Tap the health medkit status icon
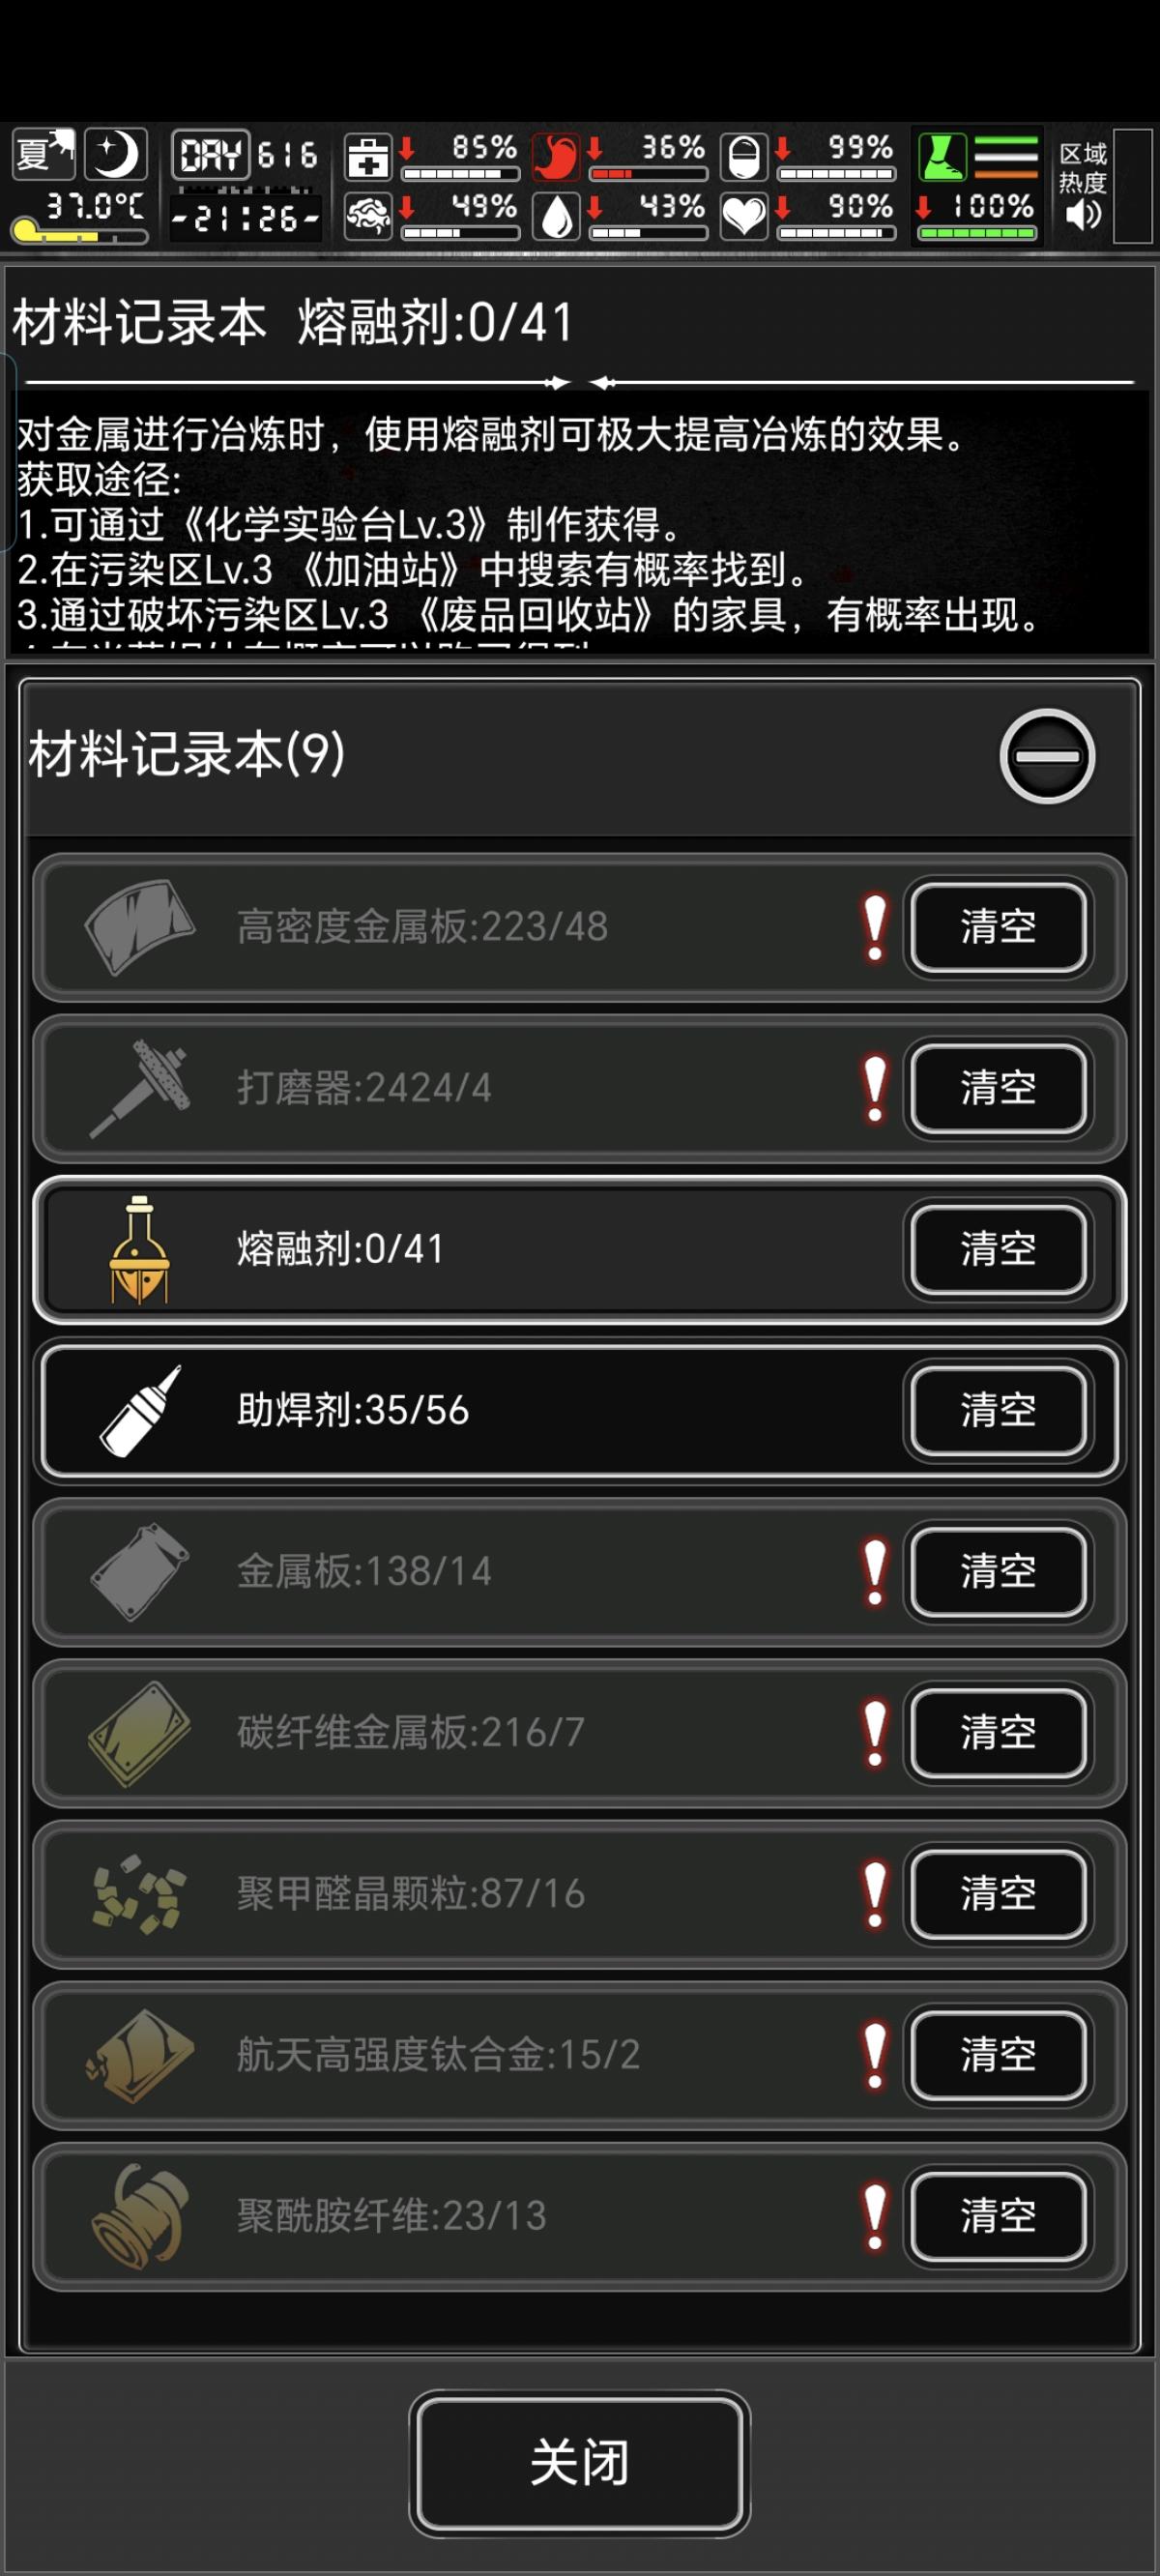Viewport: 1160px width, 2576px height. point(368,157)
